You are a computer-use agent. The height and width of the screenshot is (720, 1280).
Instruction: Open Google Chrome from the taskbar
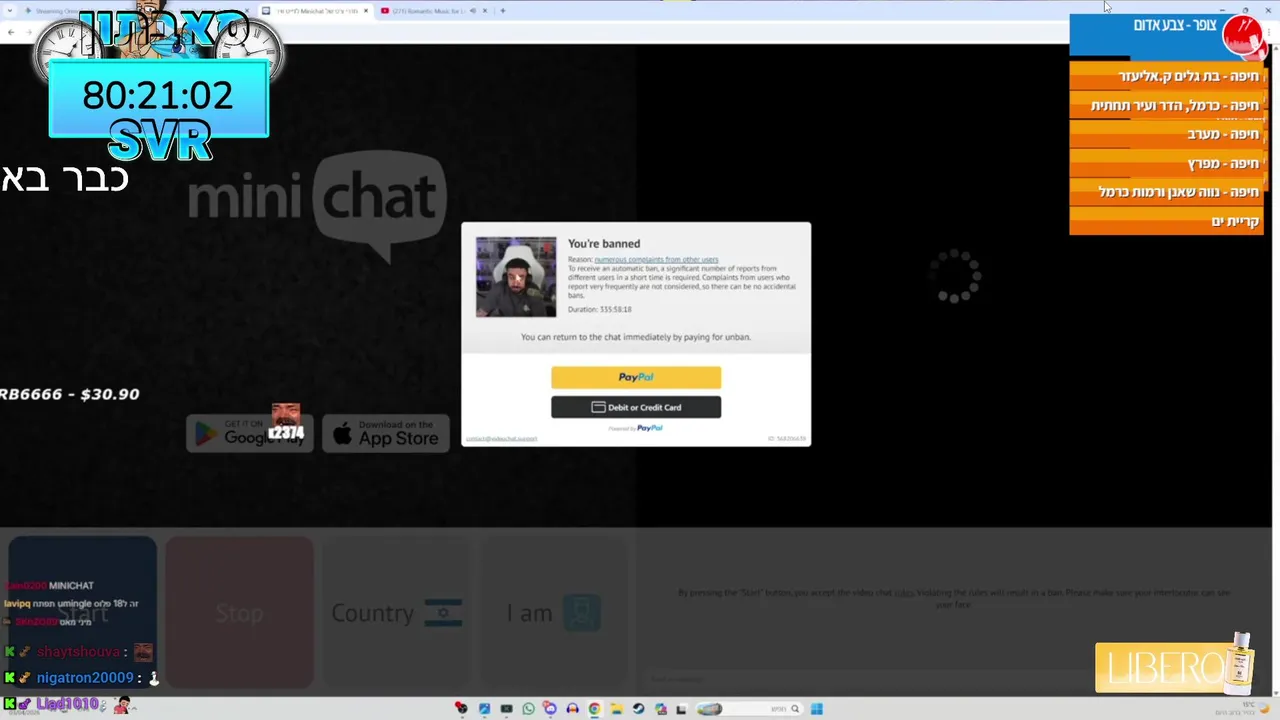(x=594, y=709)
